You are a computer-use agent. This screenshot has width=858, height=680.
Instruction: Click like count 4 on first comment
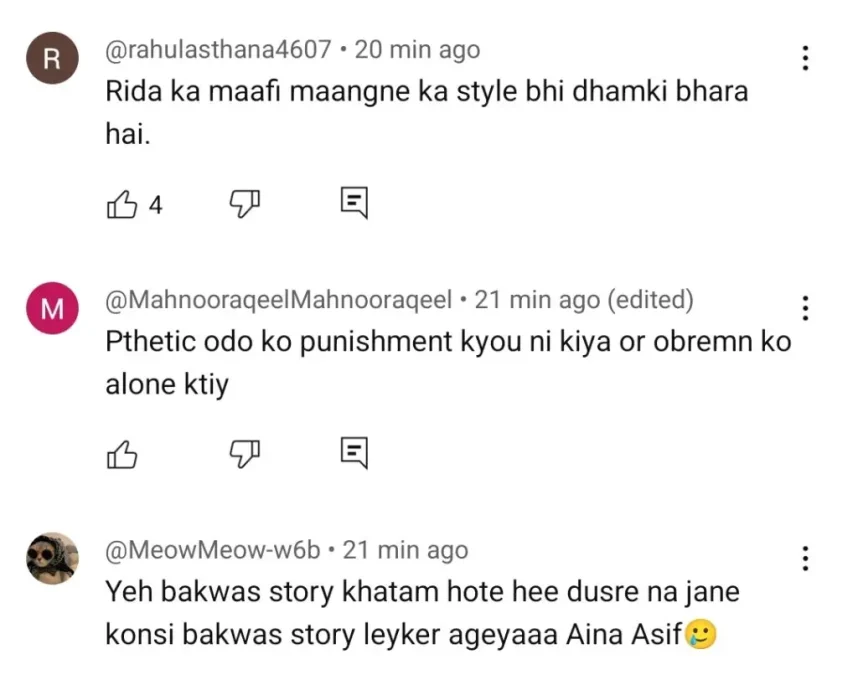point(155,205)
